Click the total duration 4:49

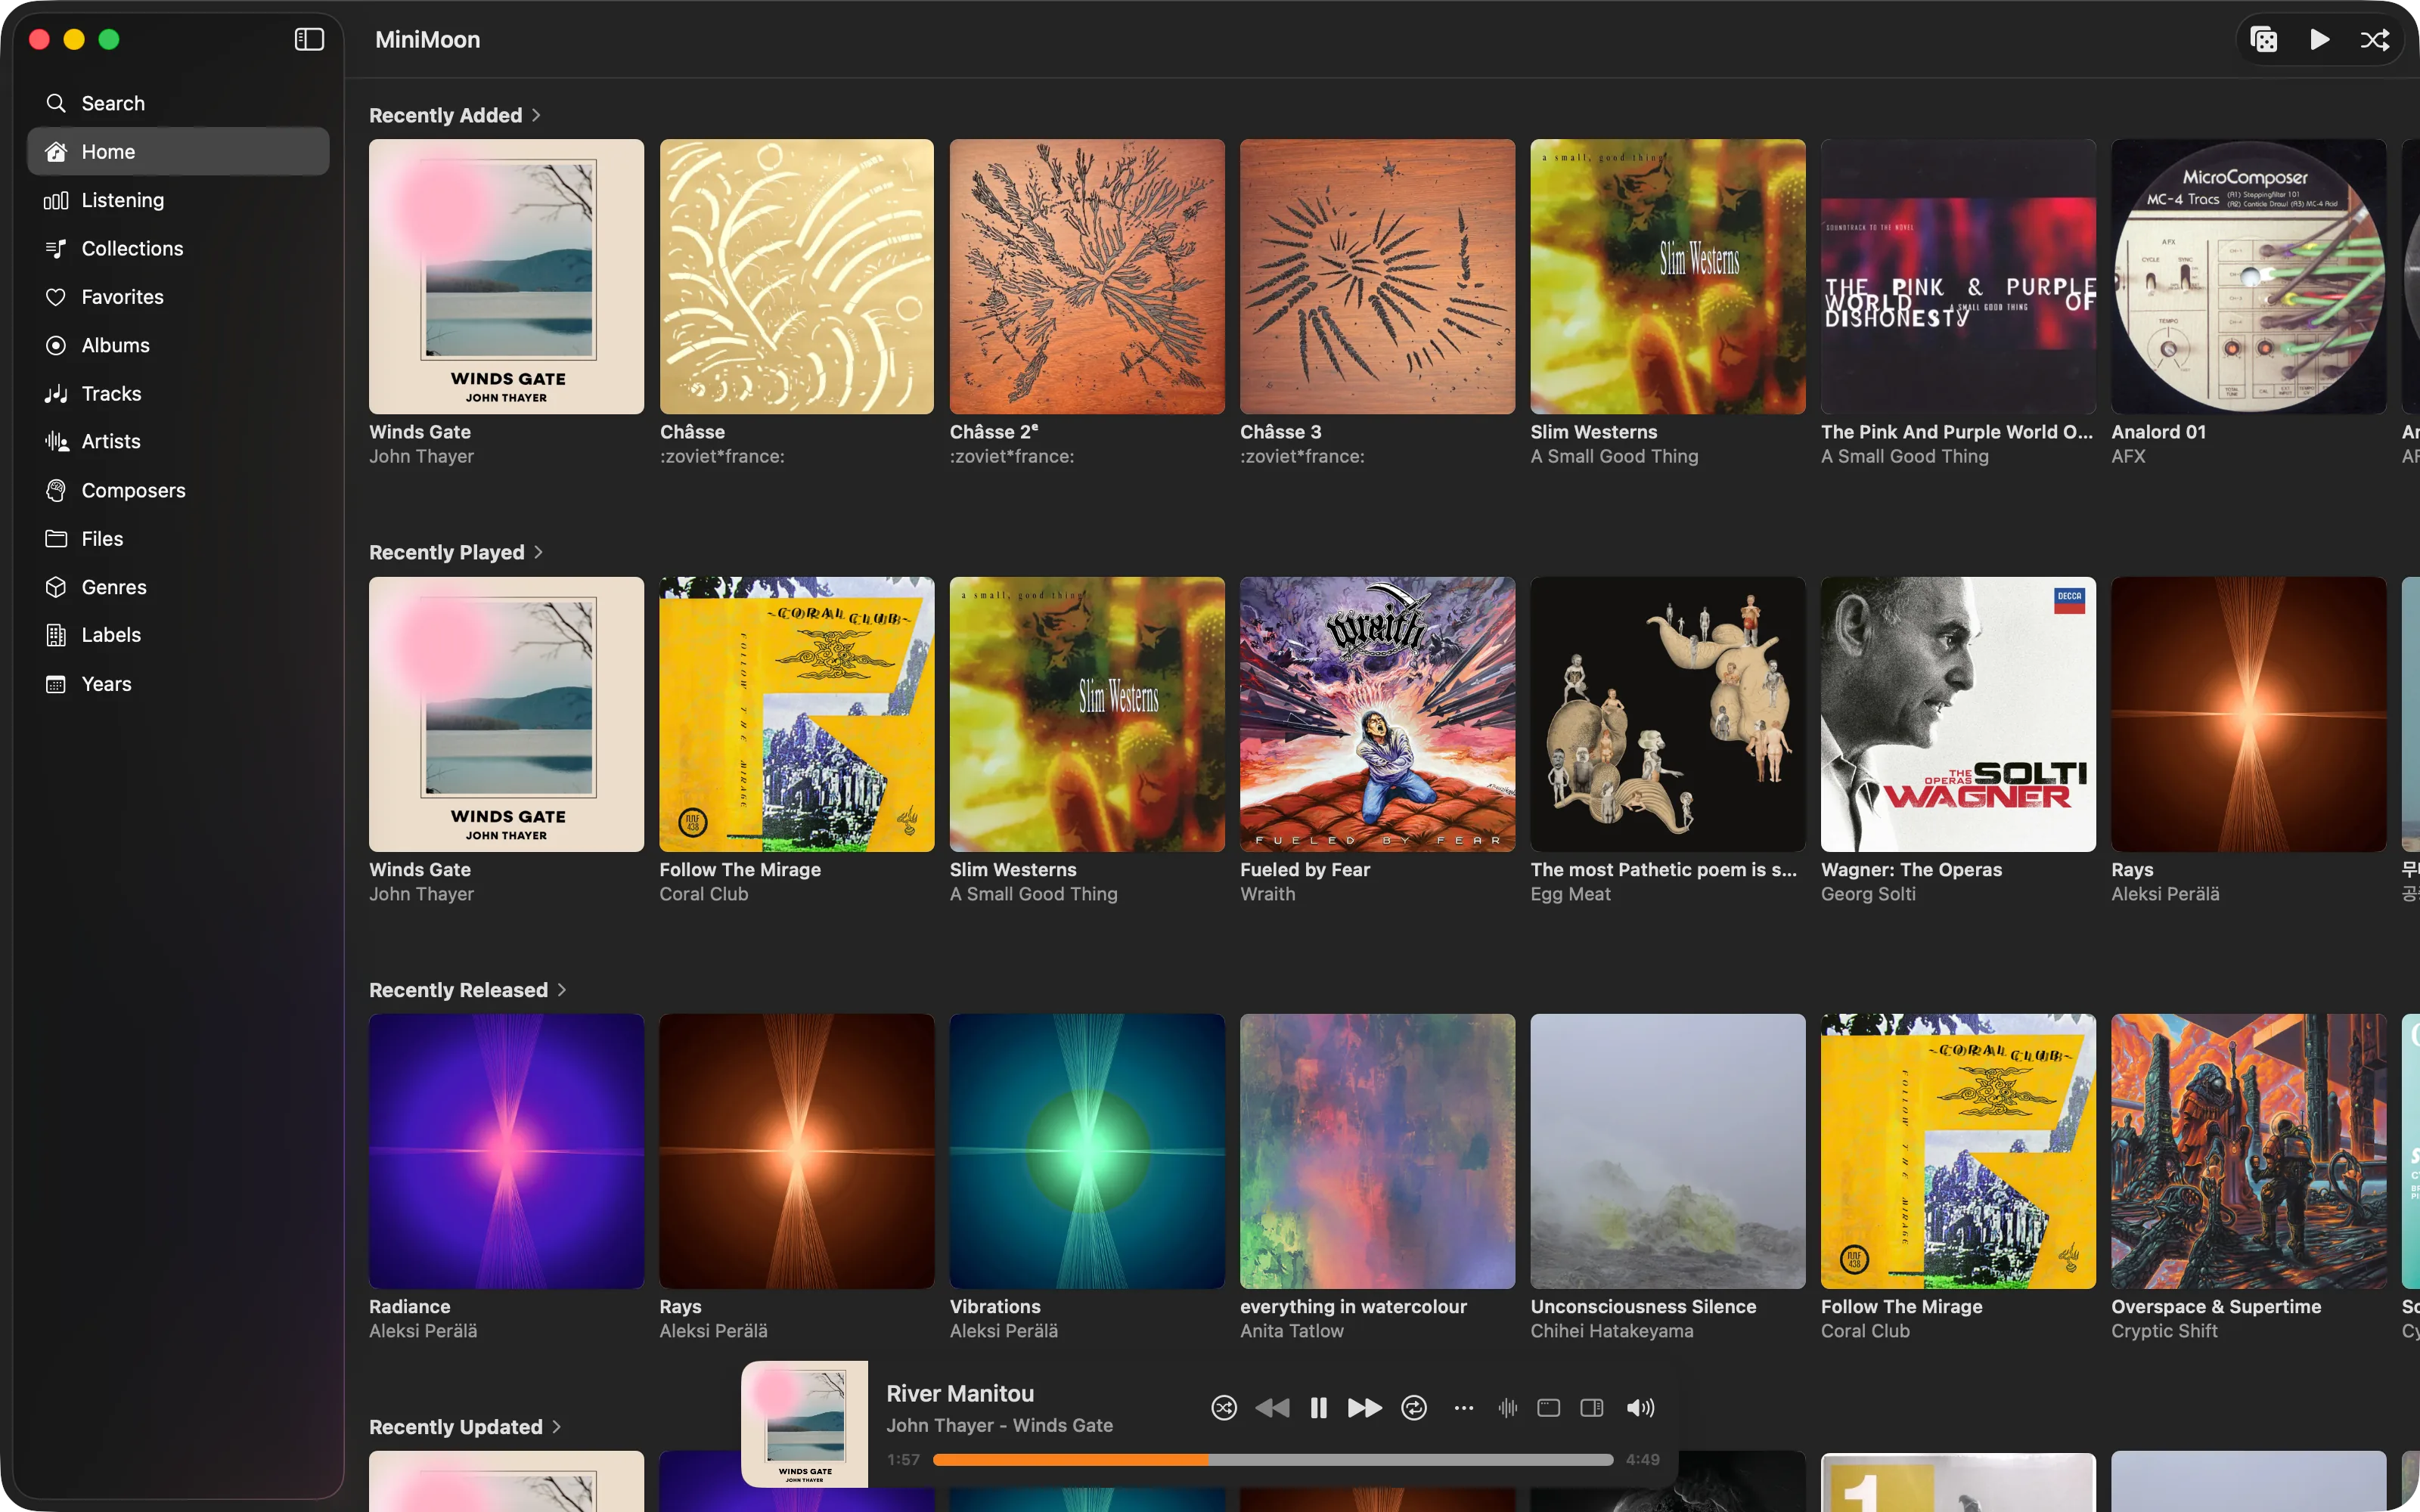click(1643, 1460)
